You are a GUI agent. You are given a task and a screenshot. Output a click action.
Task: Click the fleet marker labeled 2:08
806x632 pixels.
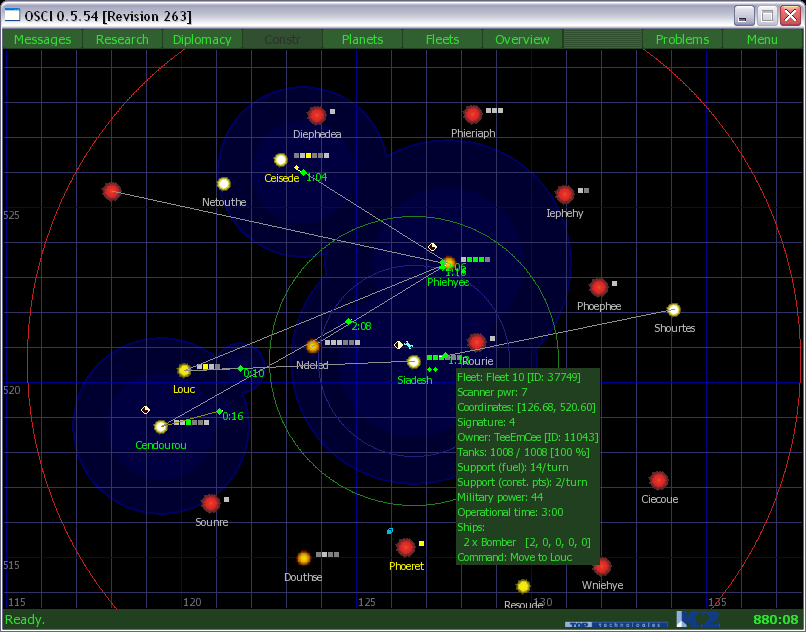[349, 322]
